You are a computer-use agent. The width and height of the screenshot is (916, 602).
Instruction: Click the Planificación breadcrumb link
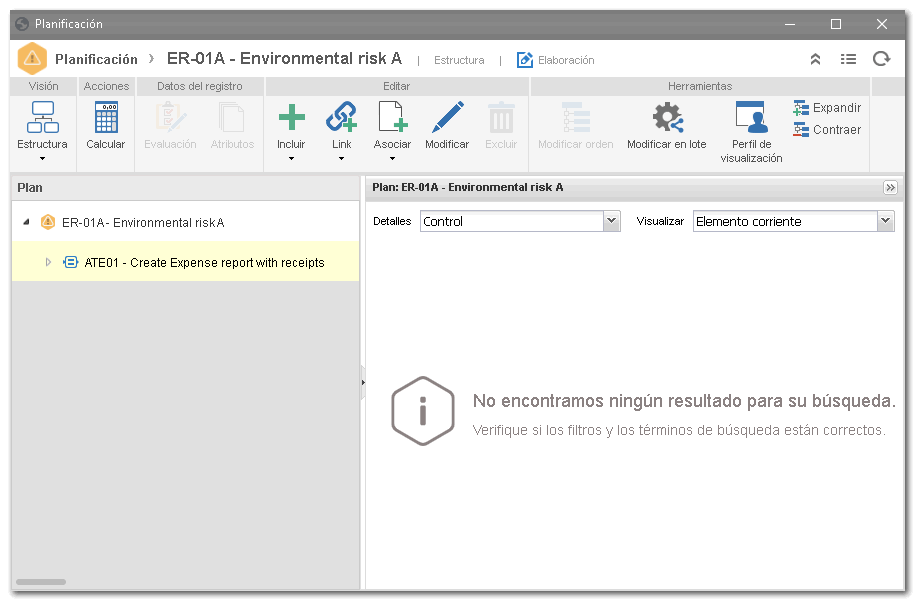[x=96, y=60]
